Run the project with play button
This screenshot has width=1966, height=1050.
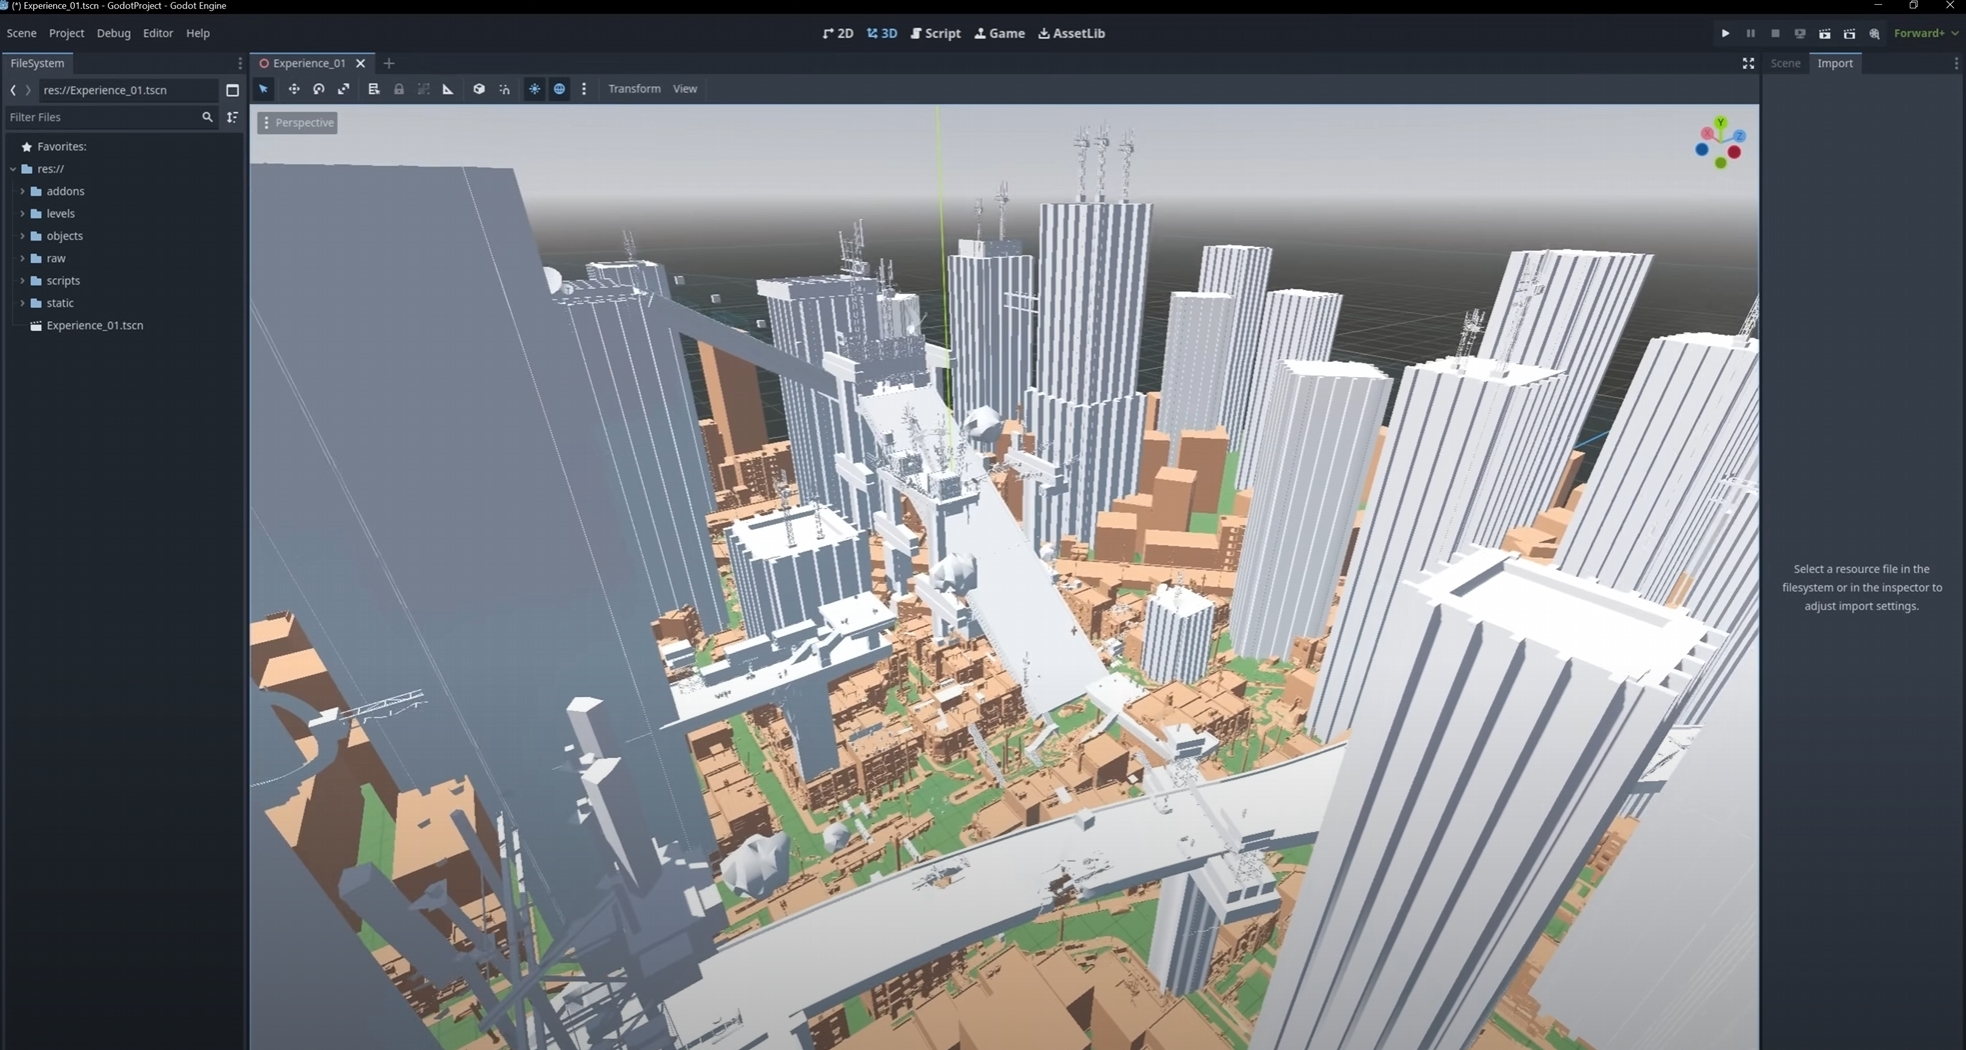point(1725,33)
